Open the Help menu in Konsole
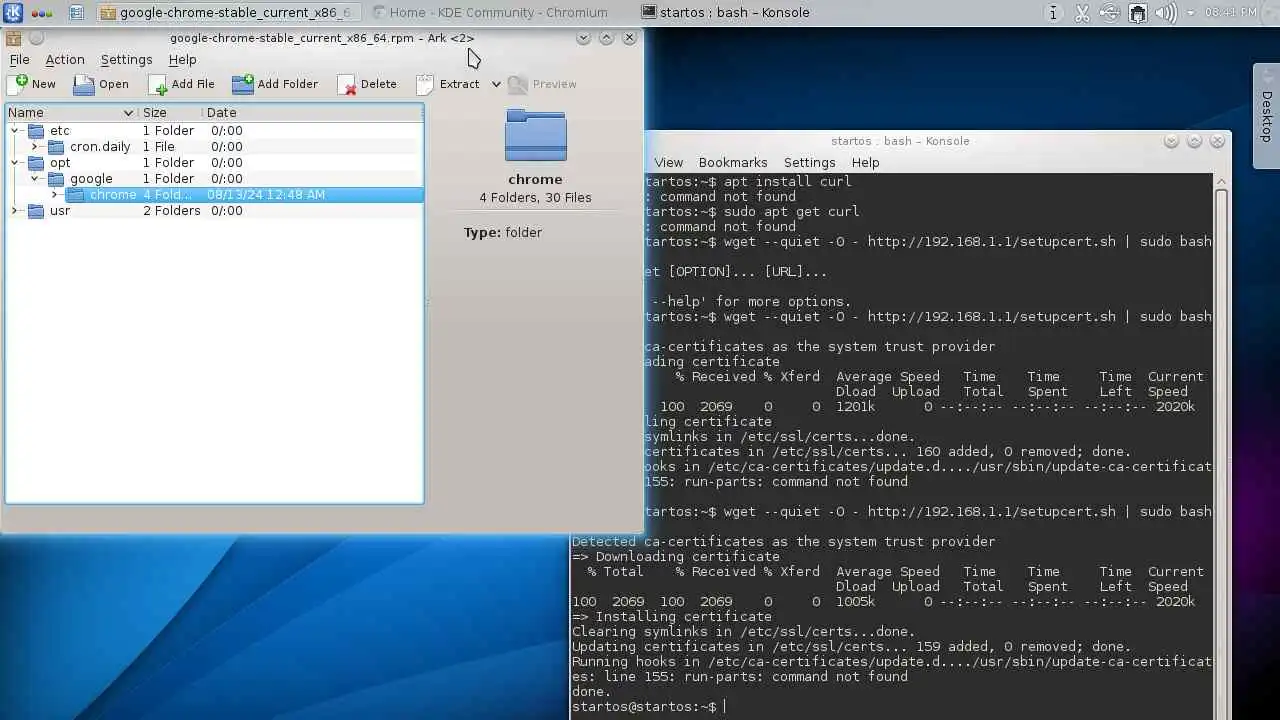This screenshot has width=1280, height=720. [865, 162]
